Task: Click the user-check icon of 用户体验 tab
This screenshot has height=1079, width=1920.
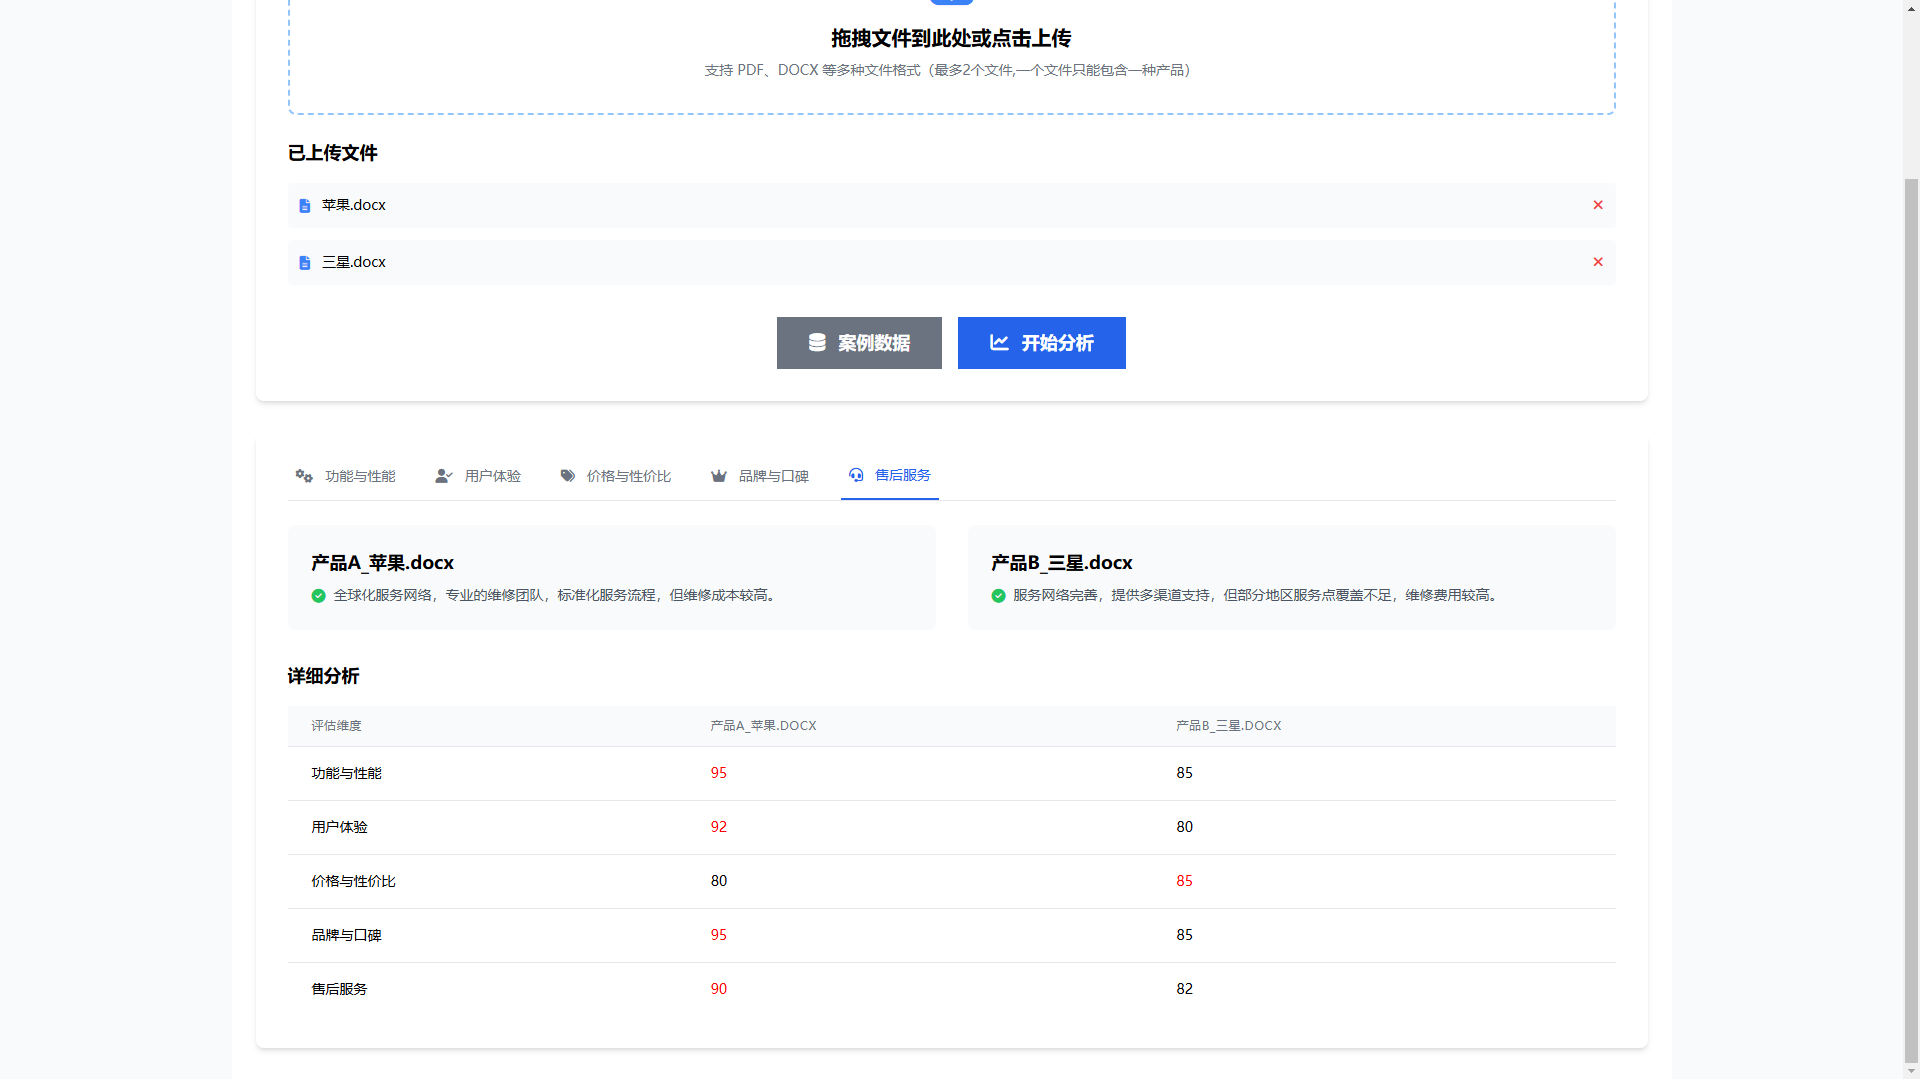Action: 444,476
